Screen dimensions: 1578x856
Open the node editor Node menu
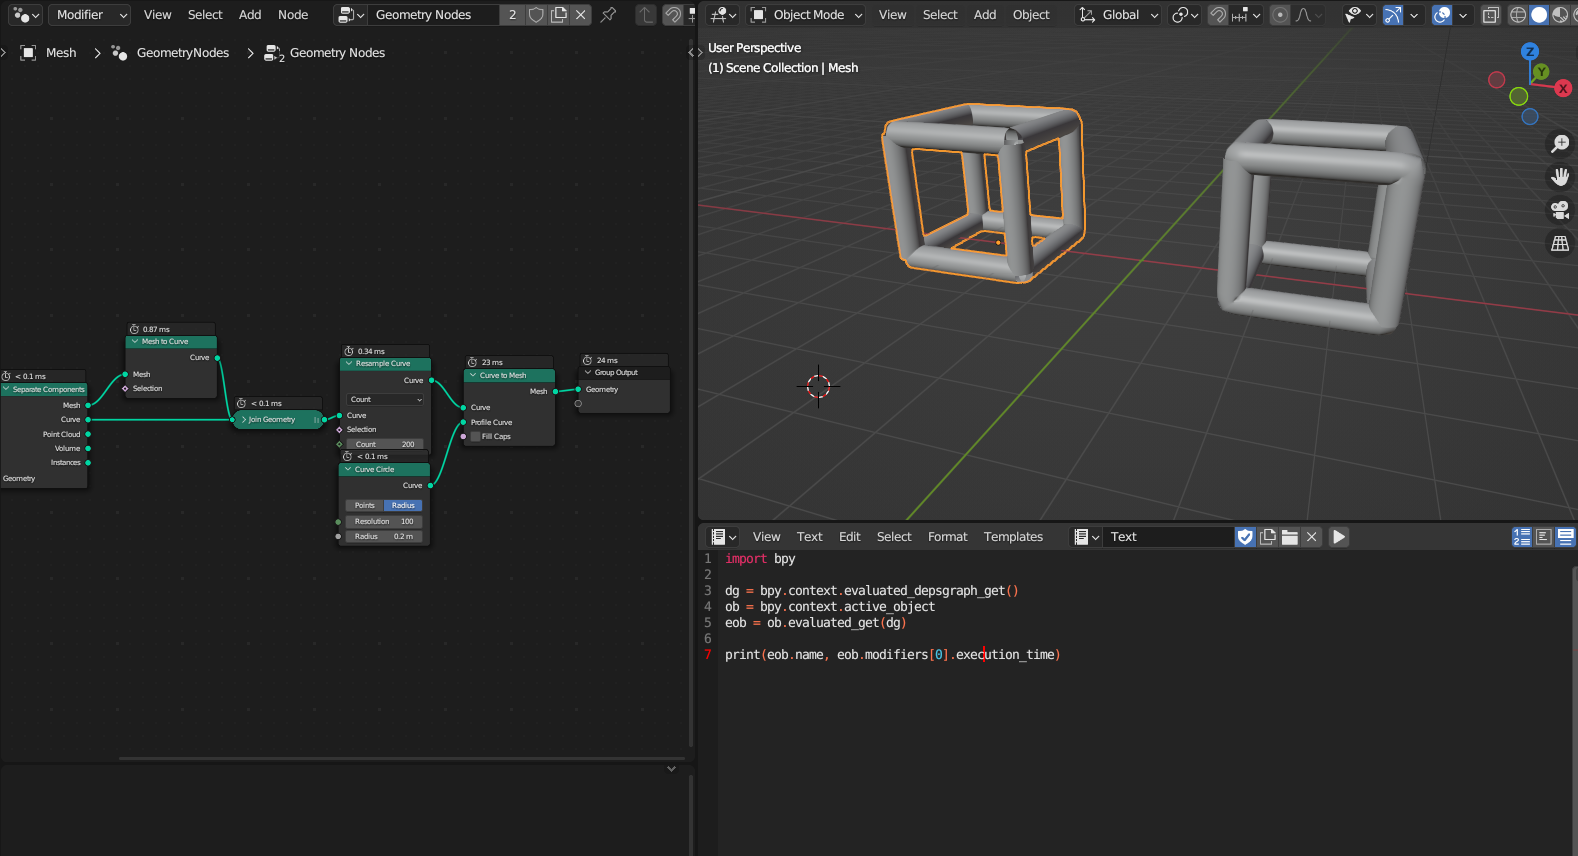pos(293,15)
